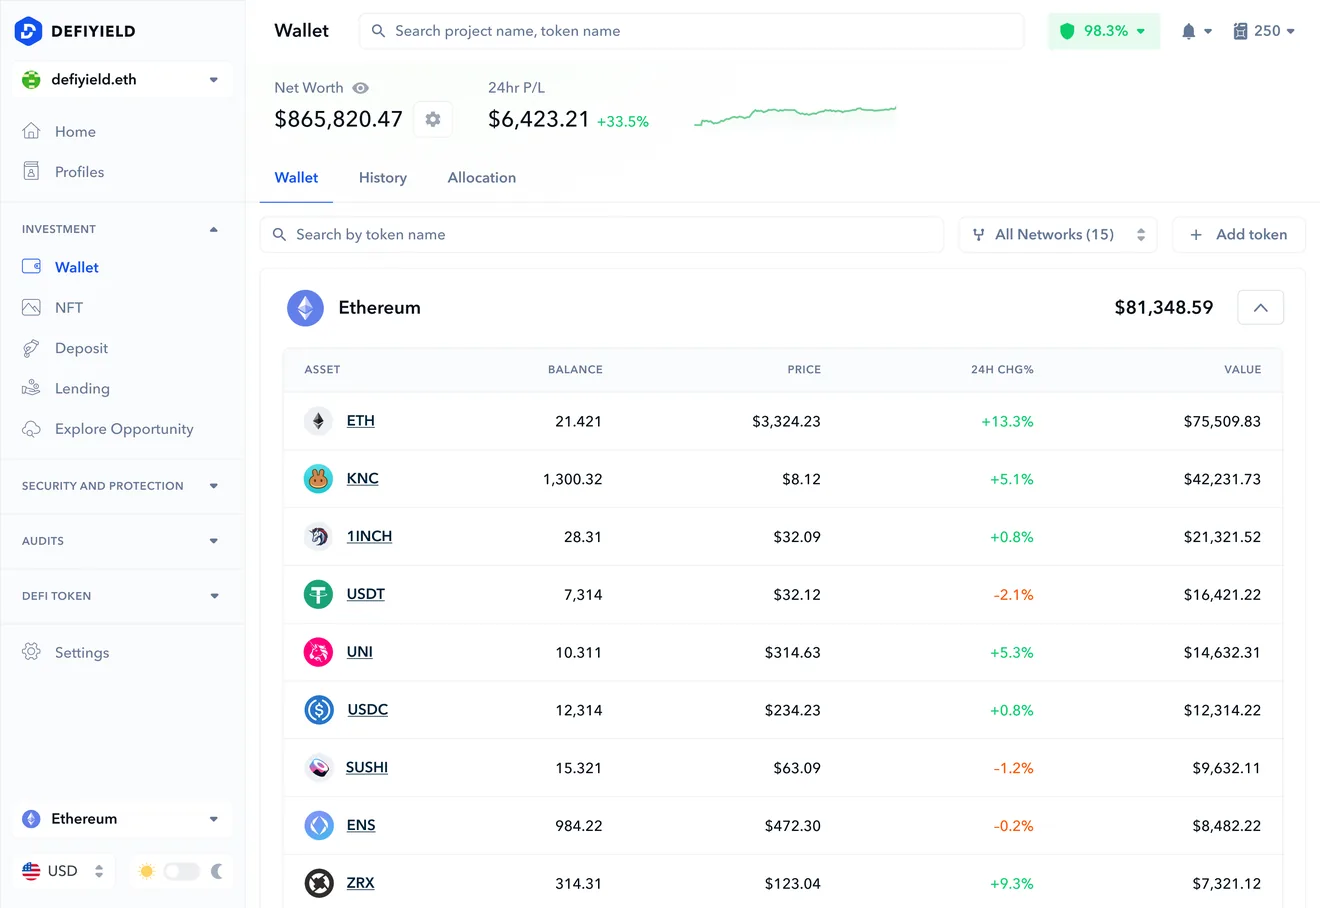Open the SUSHI asset link

(367, 768)
